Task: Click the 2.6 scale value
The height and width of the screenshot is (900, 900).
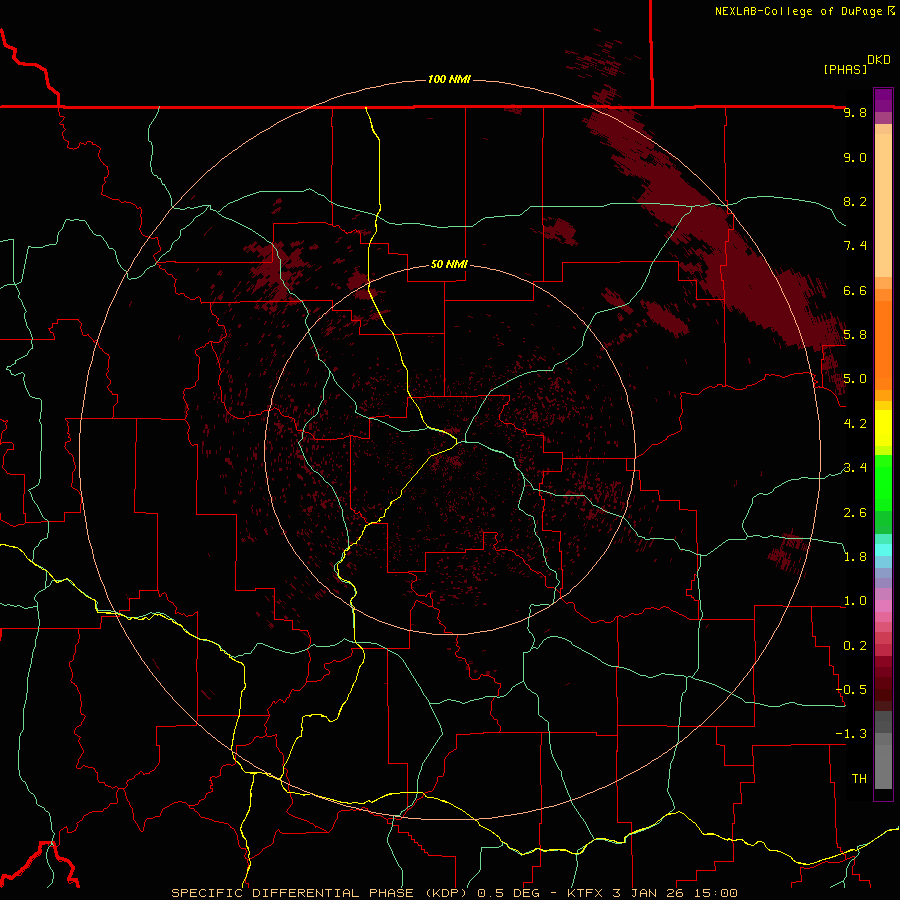Action: tap(855, 512)
